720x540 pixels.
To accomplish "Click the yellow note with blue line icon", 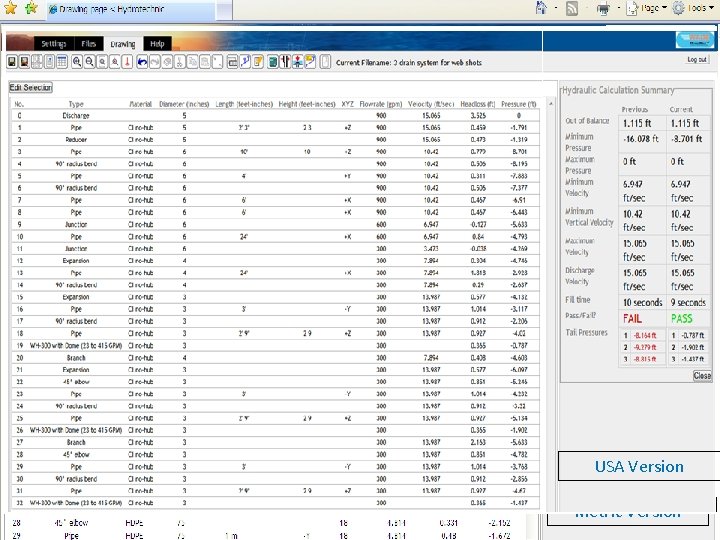I will (310, 62).
